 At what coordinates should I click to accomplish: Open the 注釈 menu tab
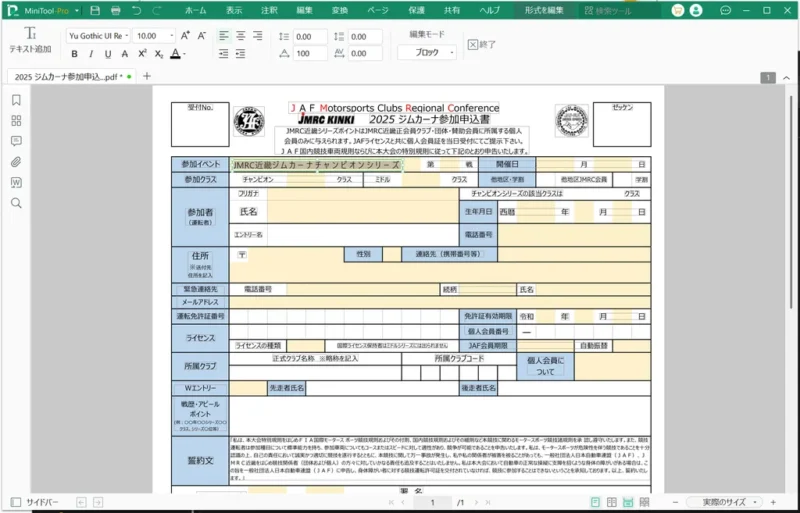coord(269,10)
